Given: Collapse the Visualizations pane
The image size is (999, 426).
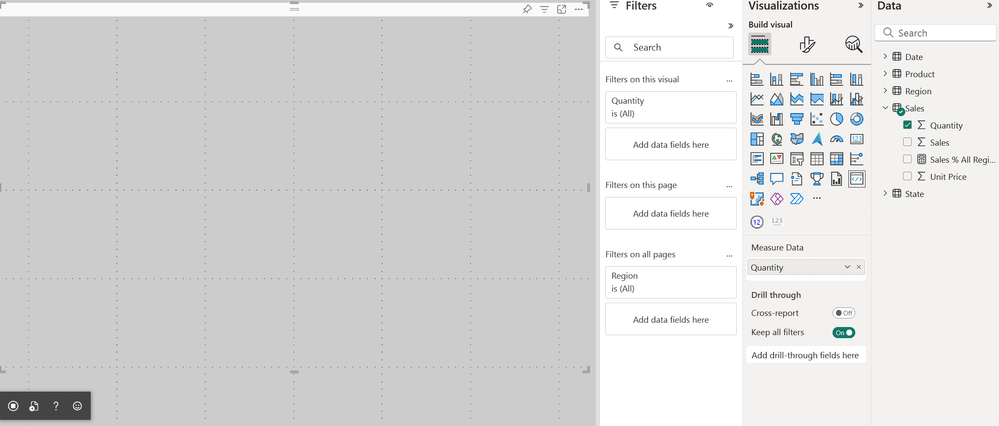Looking at the screenshot, I should pos(861,5).
